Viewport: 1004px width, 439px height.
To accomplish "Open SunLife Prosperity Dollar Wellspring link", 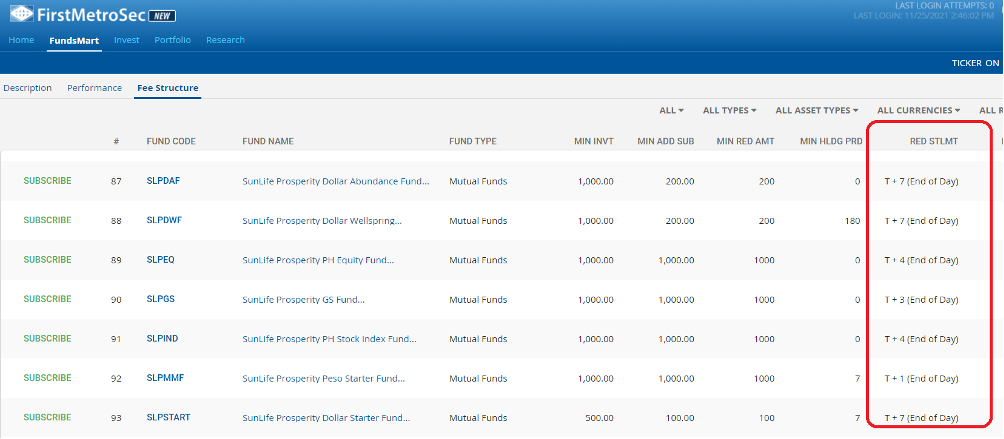I will [322, 221].
